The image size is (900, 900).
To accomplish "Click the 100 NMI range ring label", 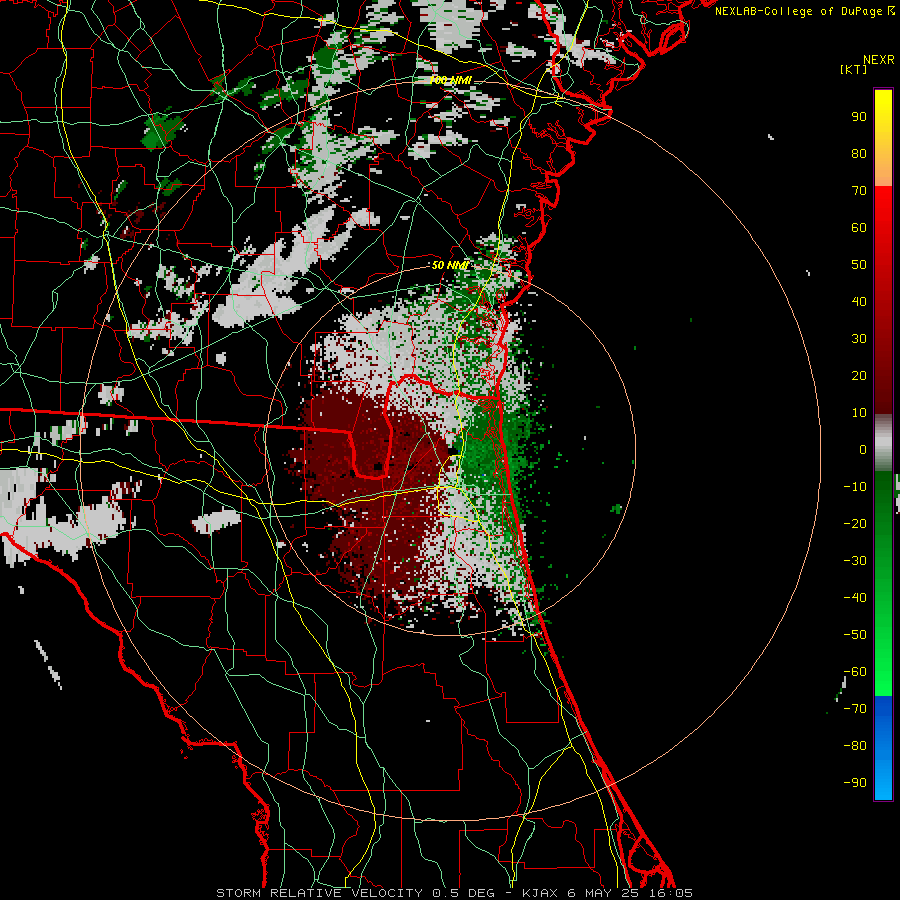I will coord(450,80).
